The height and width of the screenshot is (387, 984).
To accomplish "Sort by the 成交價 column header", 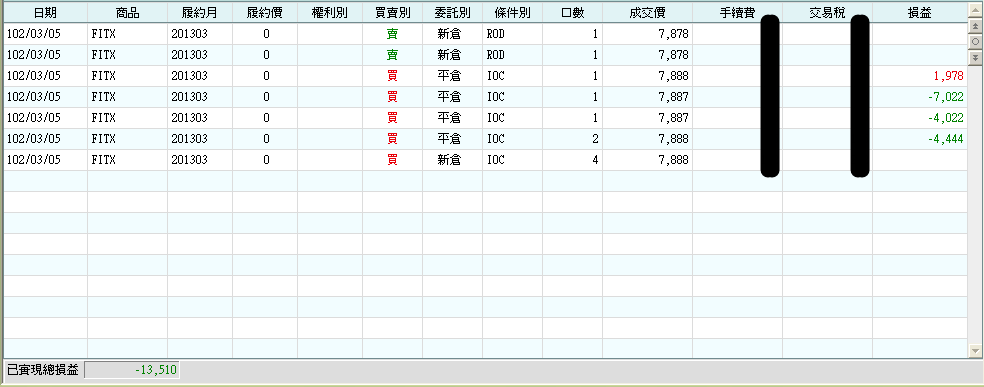I will point(647,12).
